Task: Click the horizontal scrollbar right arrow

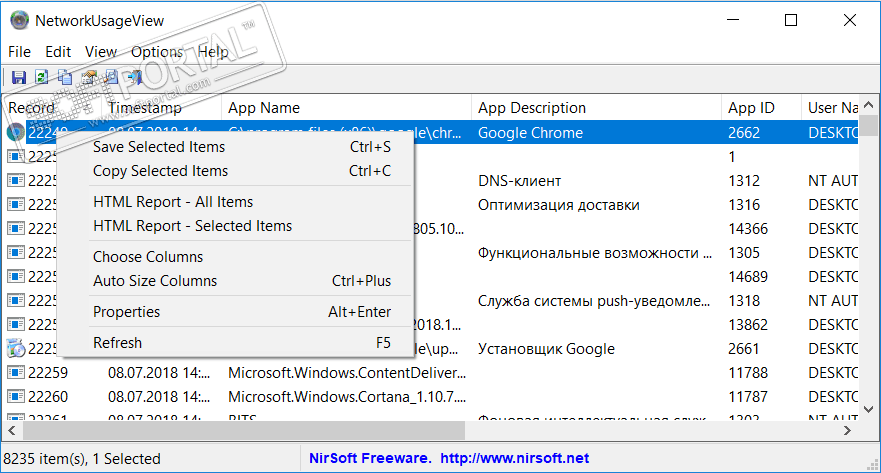Action: point(847,431)
